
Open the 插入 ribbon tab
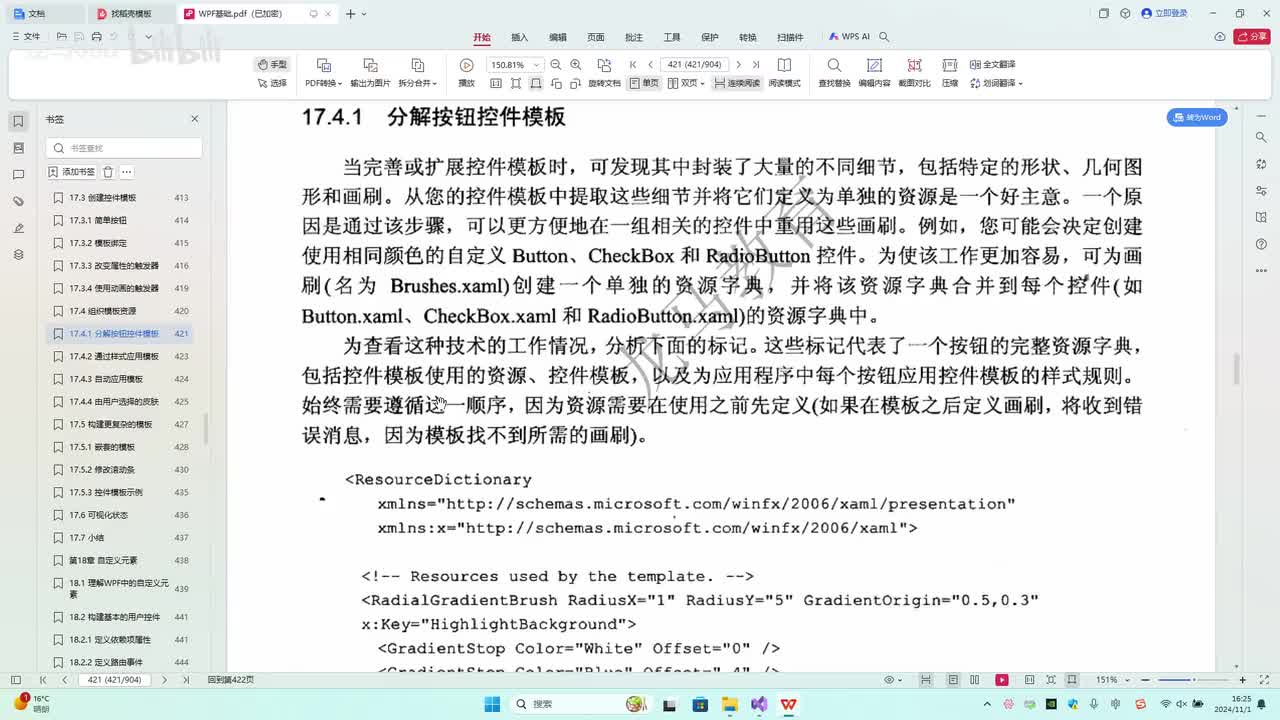point(520,37)
